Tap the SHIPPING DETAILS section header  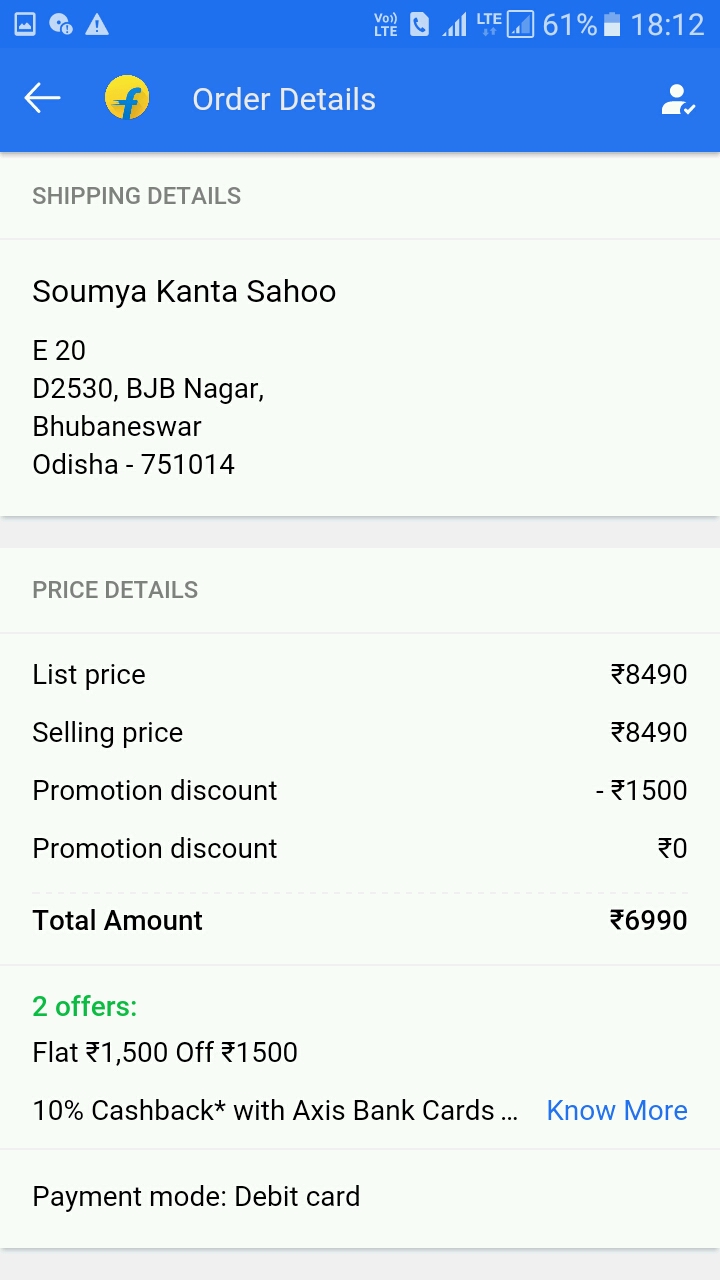(137, 196)
